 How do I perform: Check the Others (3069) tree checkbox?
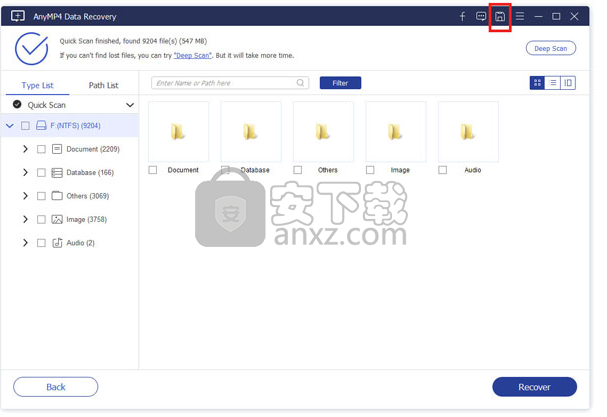[41, 196]
